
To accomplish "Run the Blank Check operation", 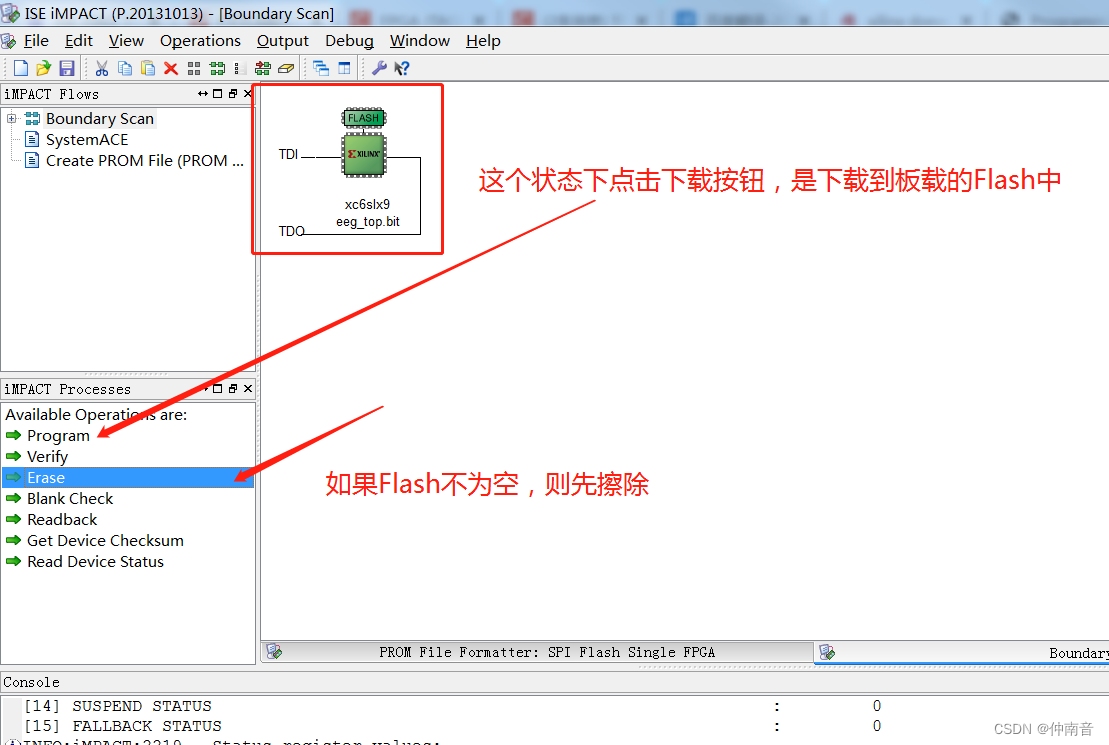I will point(70,498).
